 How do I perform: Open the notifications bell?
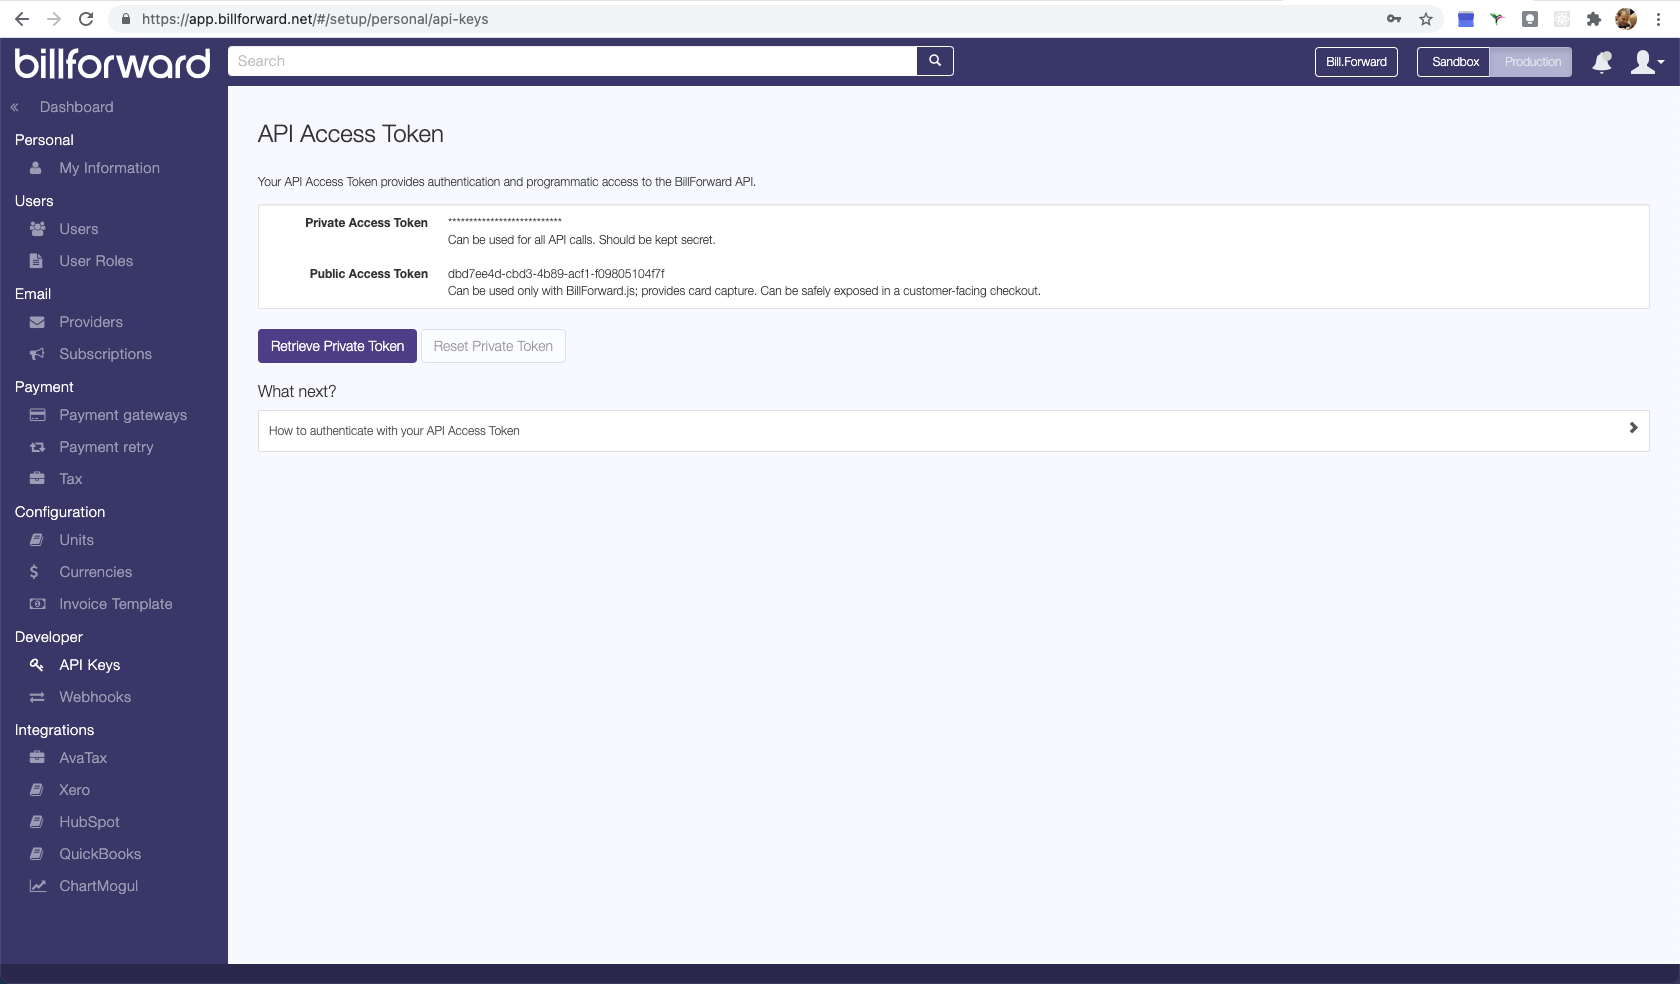coord(1602,62)
